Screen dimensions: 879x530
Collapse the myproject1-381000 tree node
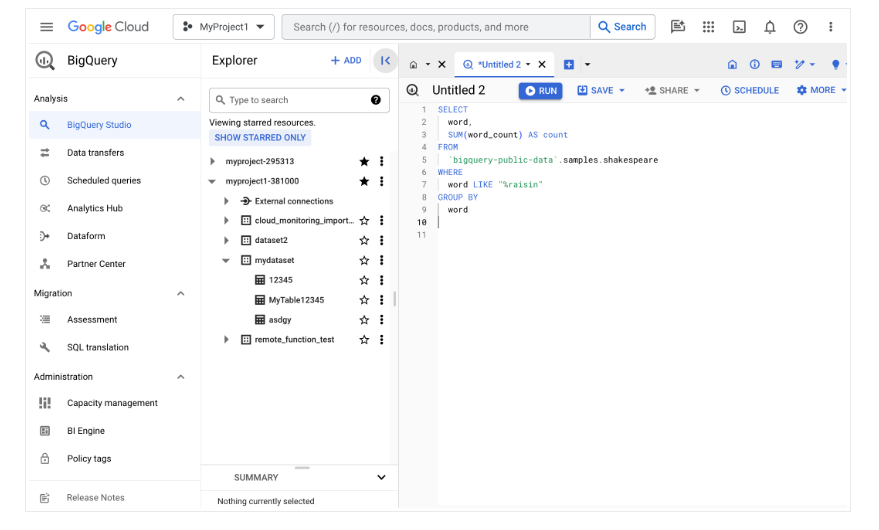pos(212,181)
